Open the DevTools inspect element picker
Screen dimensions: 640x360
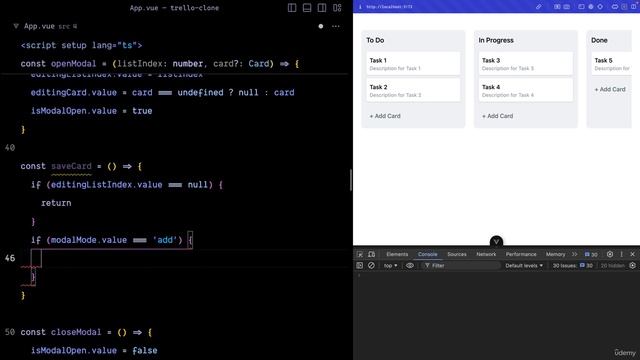[x=360, y=254]
